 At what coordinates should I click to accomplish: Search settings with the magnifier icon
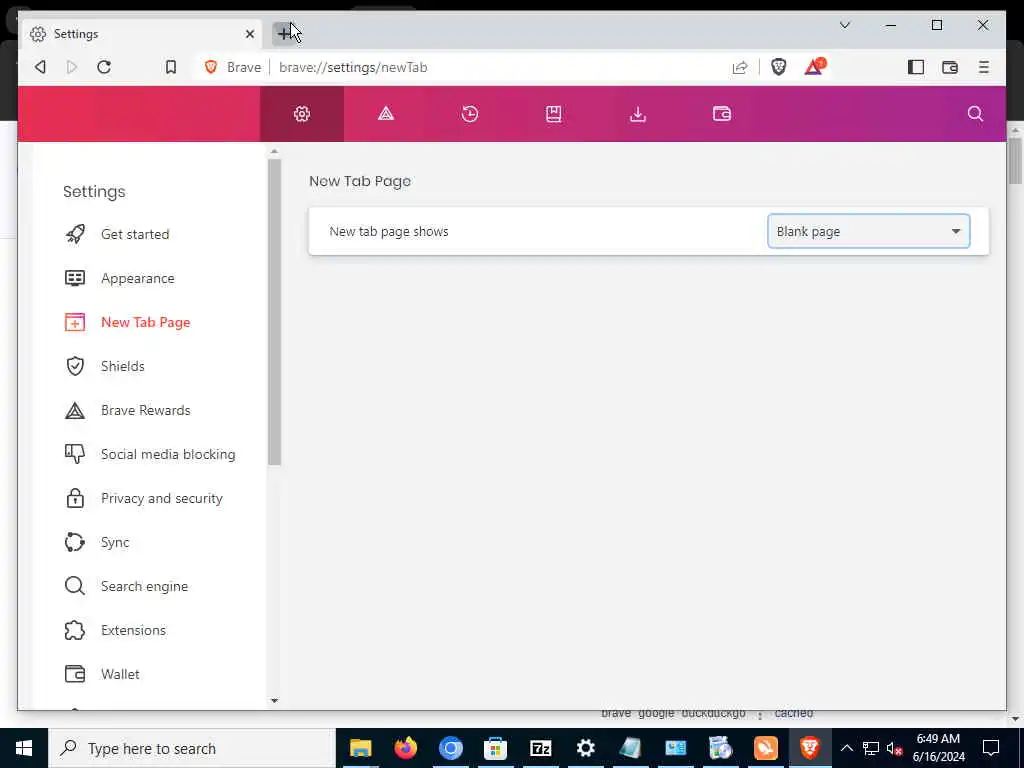click(975, 114)
